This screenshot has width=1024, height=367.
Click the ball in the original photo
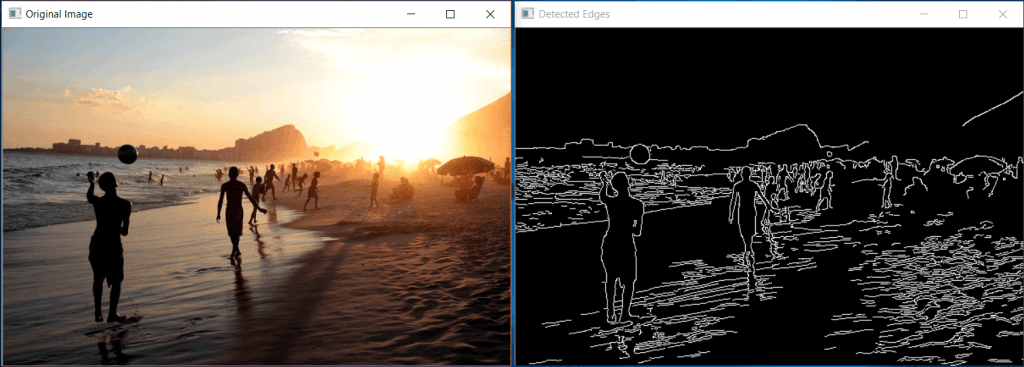click(127, 154)
